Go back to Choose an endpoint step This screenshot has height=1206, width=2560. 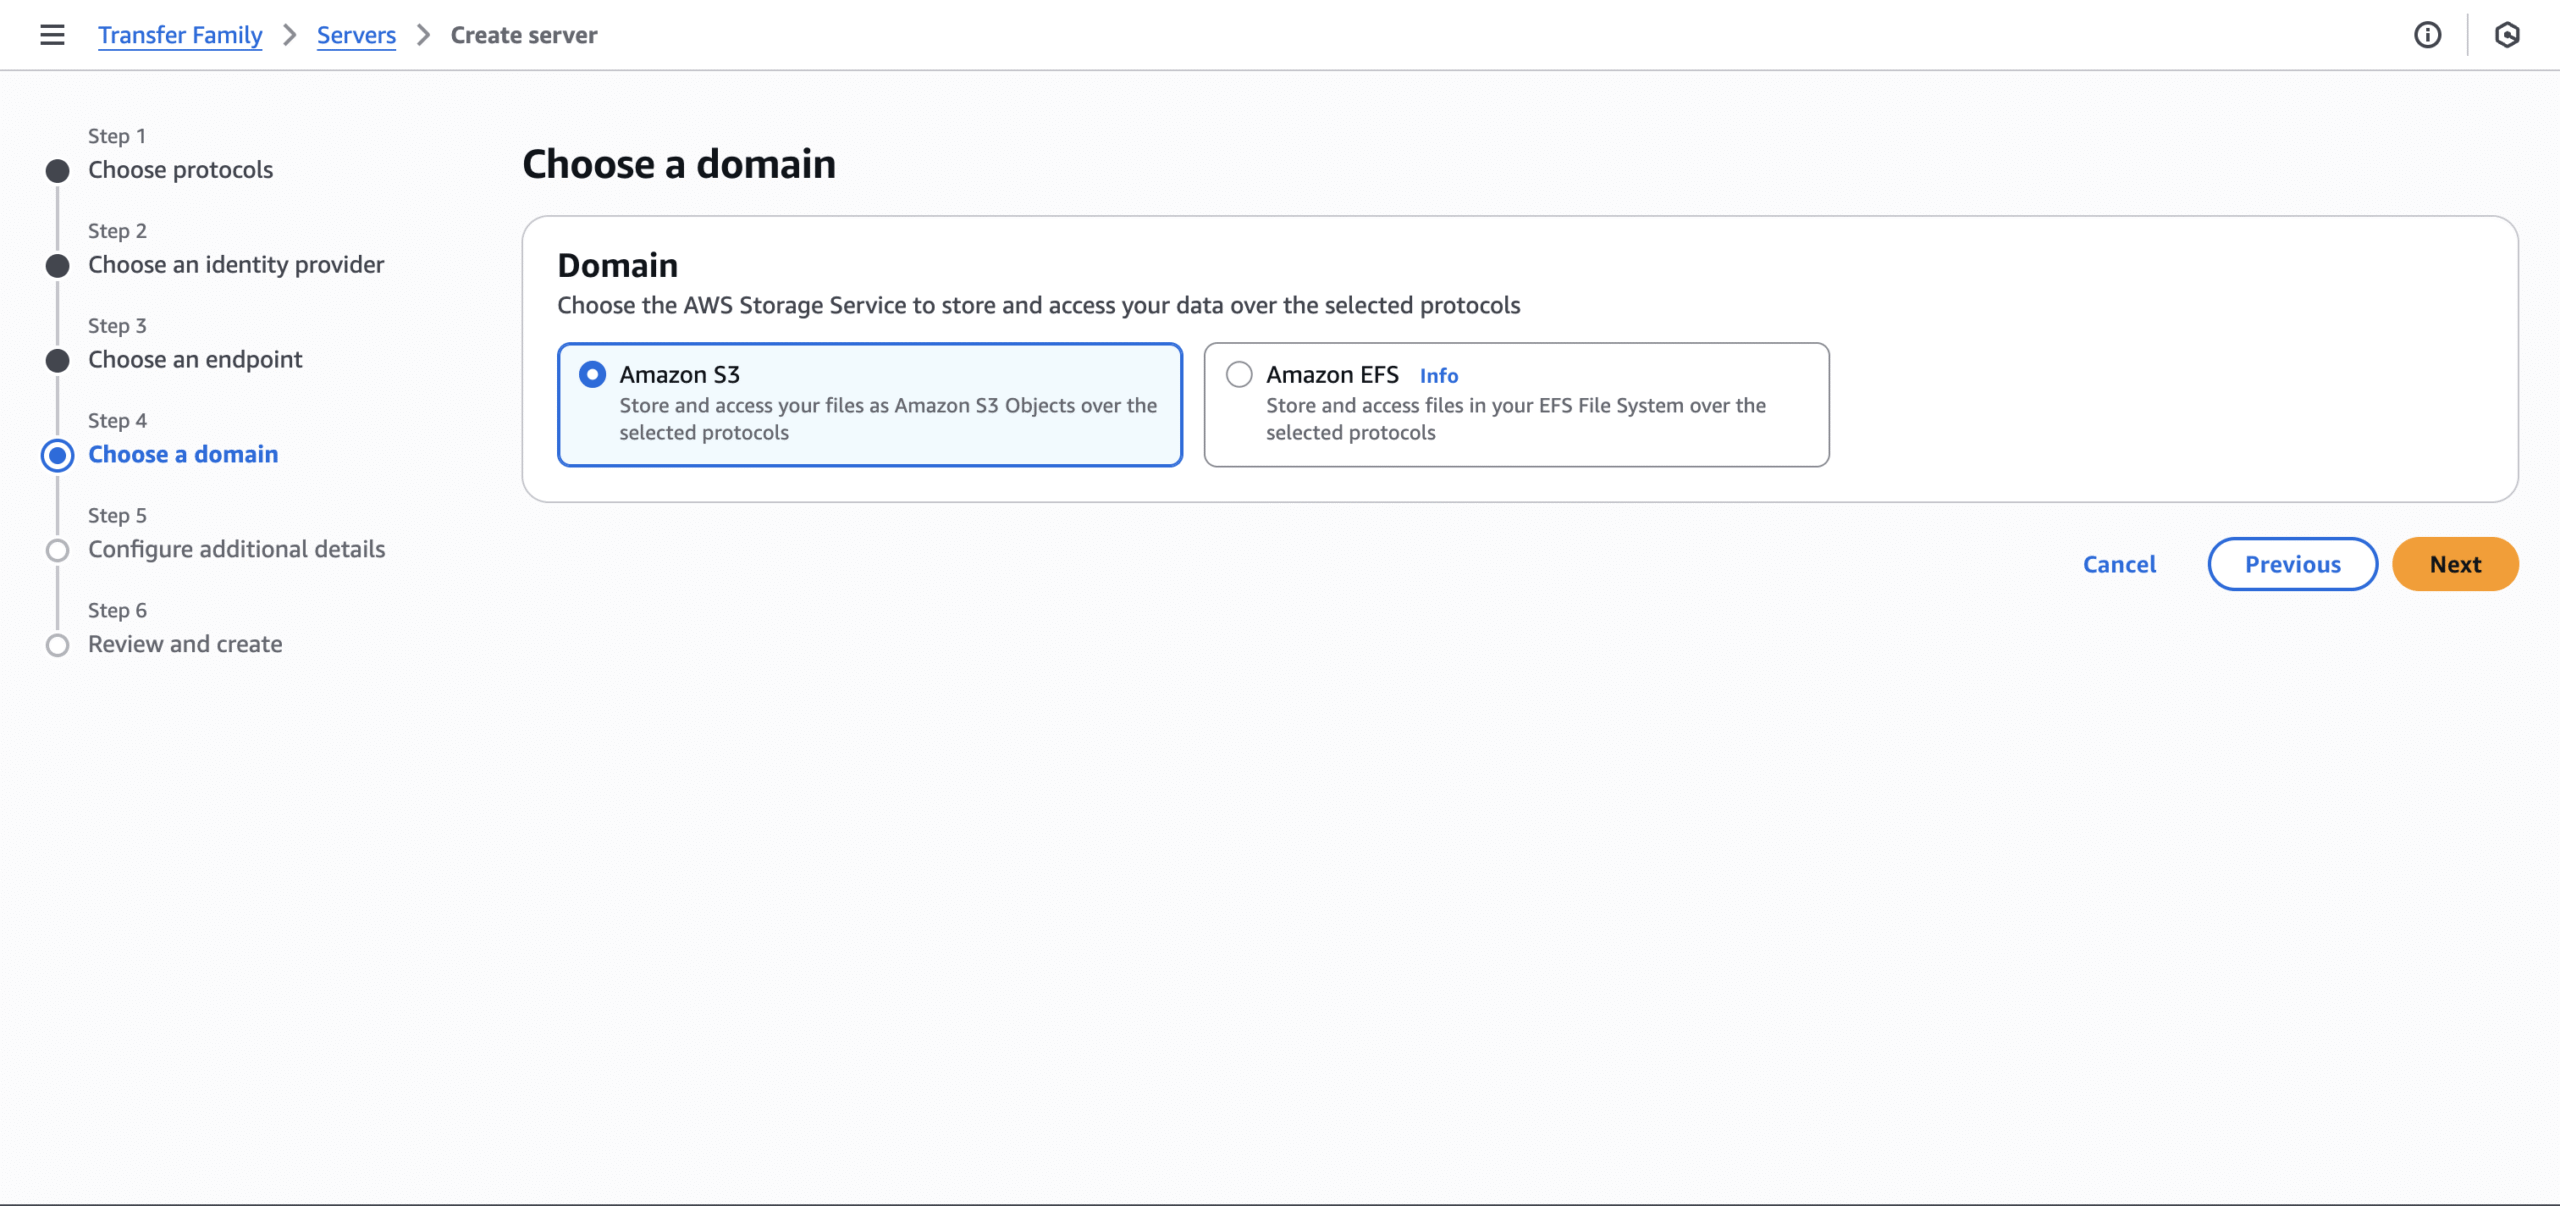pos(195,360)
